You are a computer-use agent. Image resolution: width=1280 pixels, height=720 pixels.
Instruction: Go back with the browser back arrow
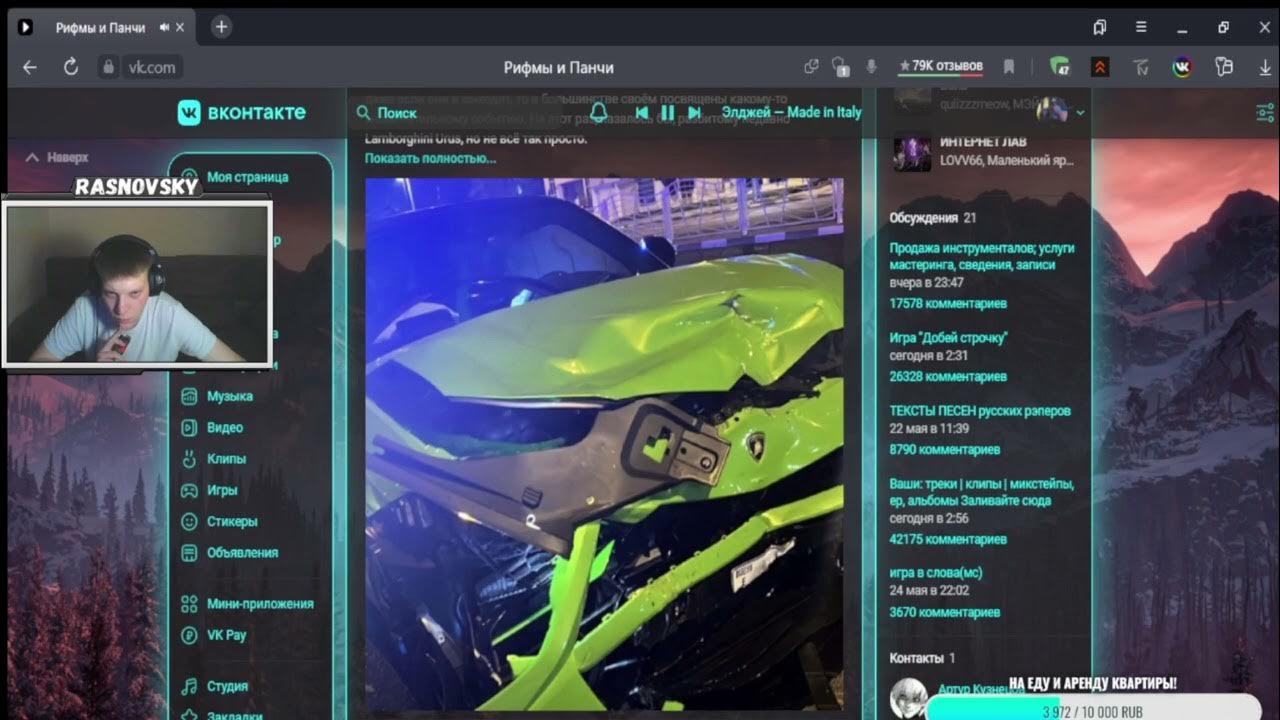click(30, 67)
